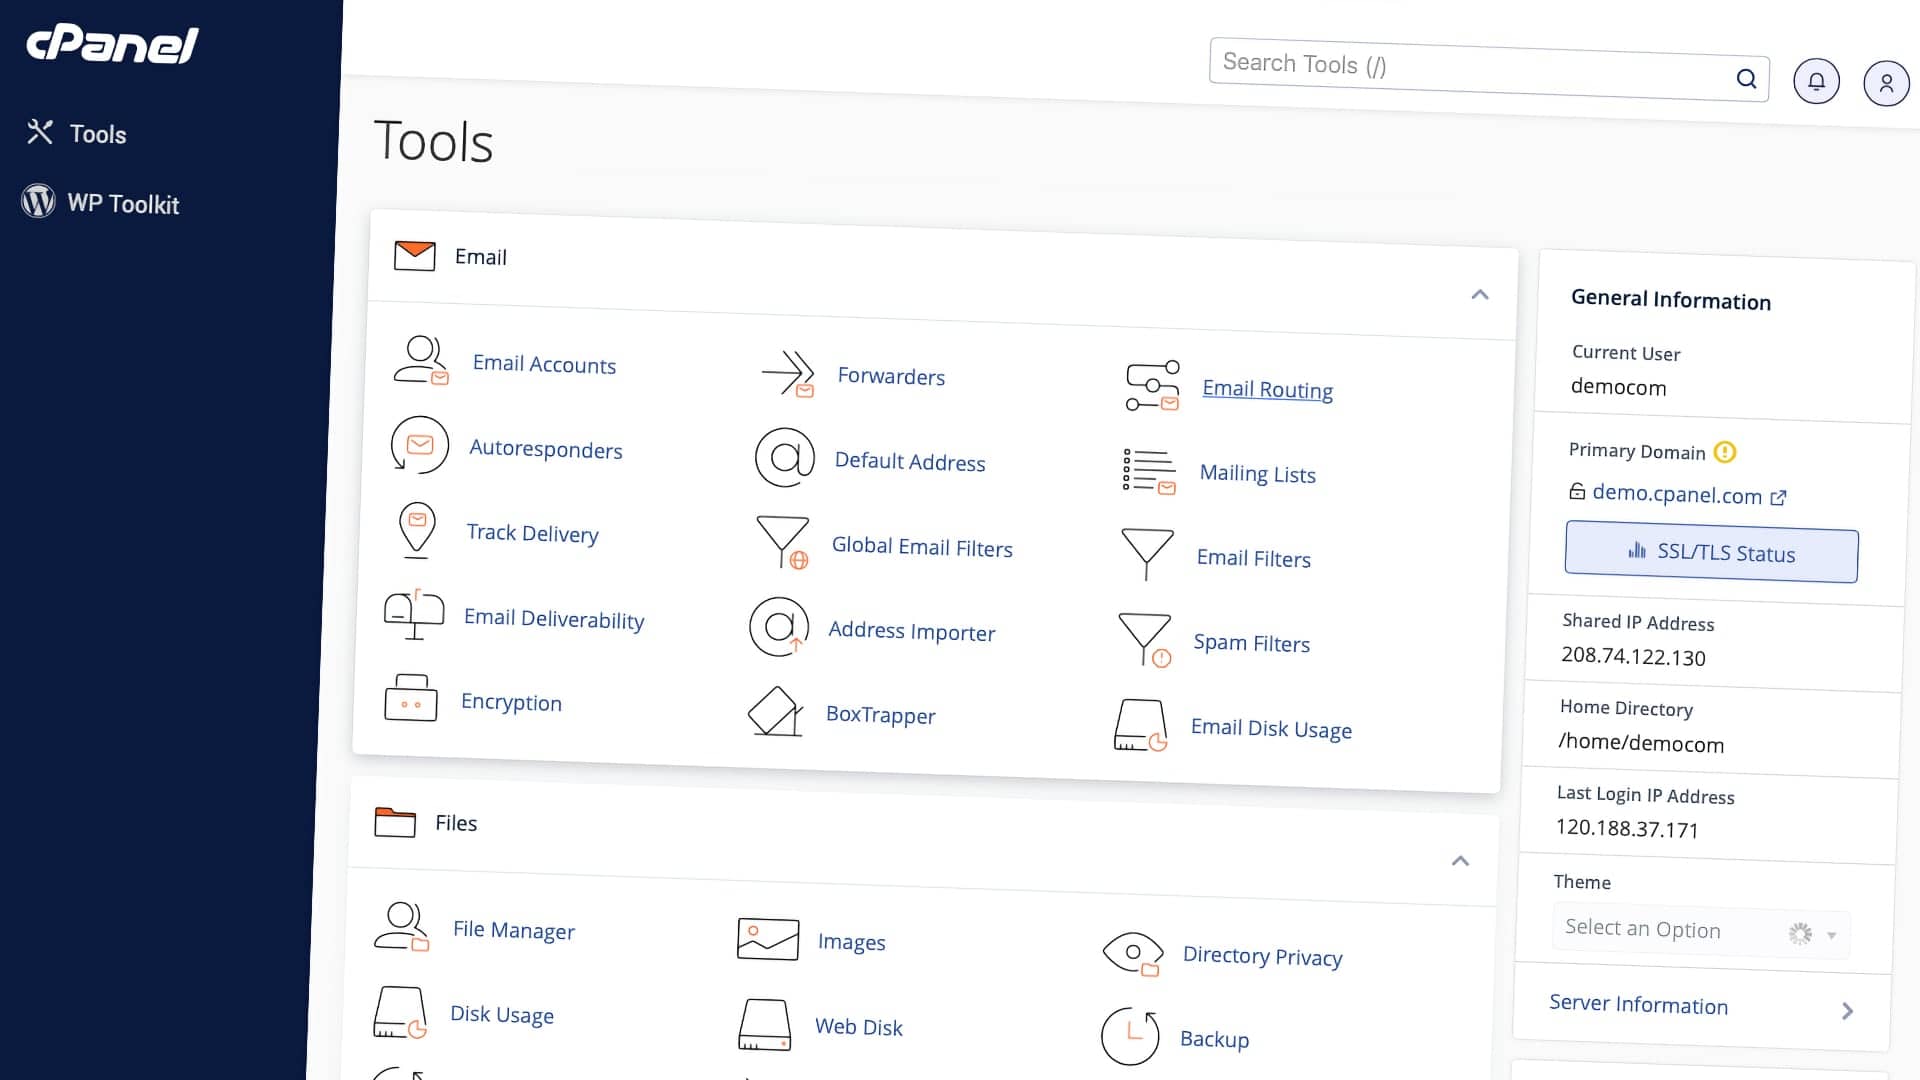
Task: Open the Theme Select an Option dropdown
Action: 1700,931
